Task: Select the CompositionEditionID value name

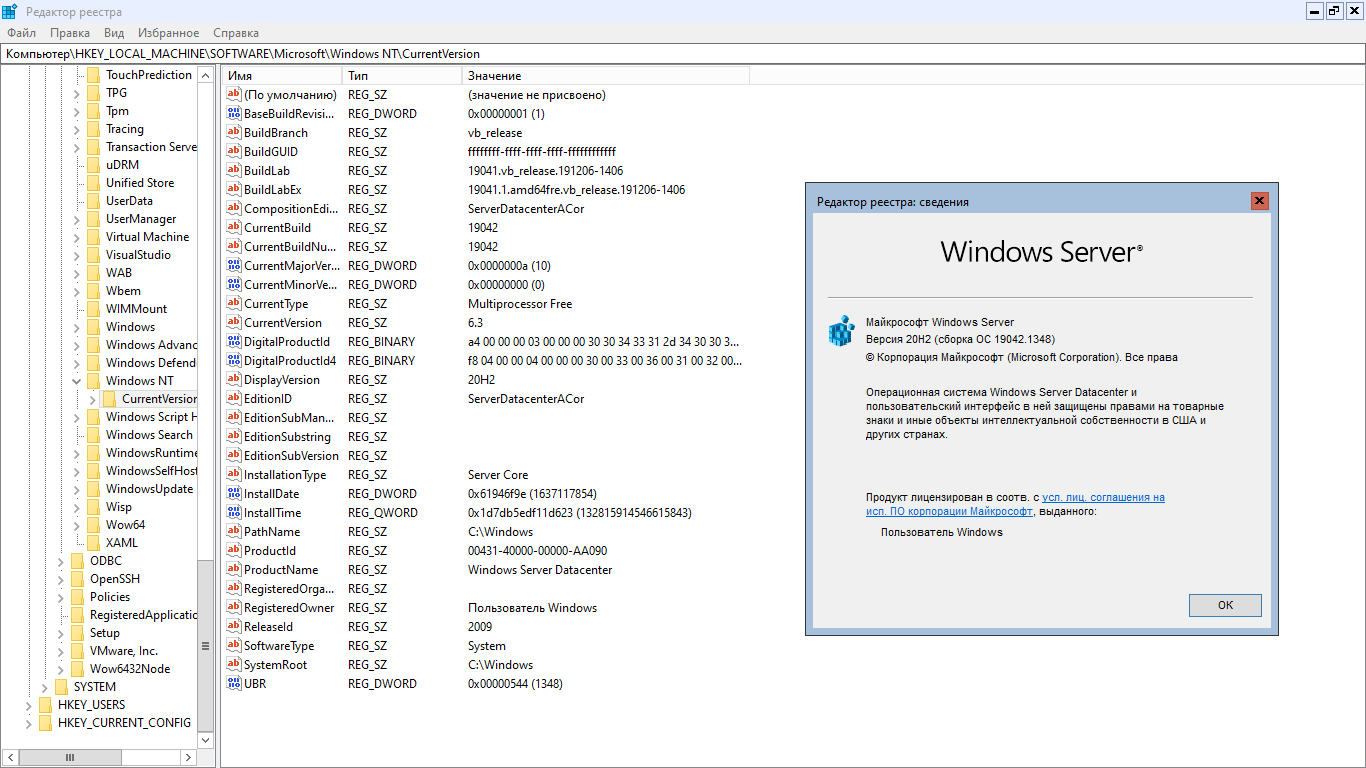Action: (291, 209)
